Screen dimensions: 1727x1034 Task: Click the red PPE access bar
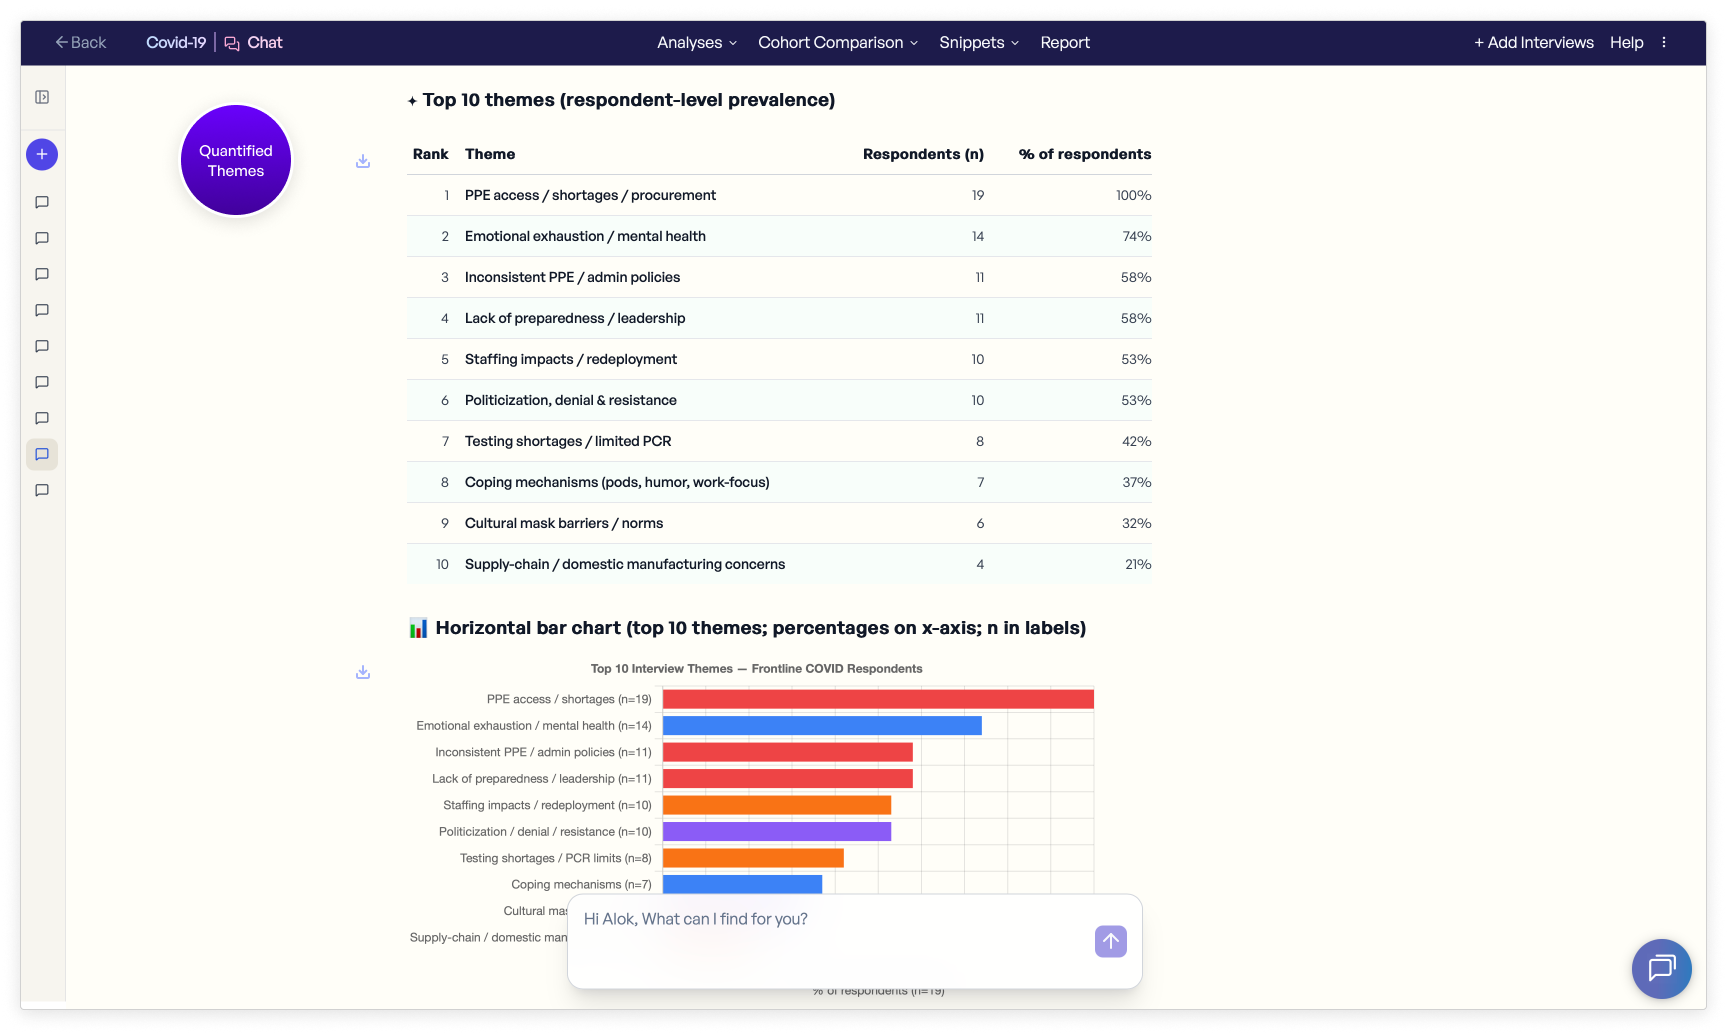(x=877, y=699)
